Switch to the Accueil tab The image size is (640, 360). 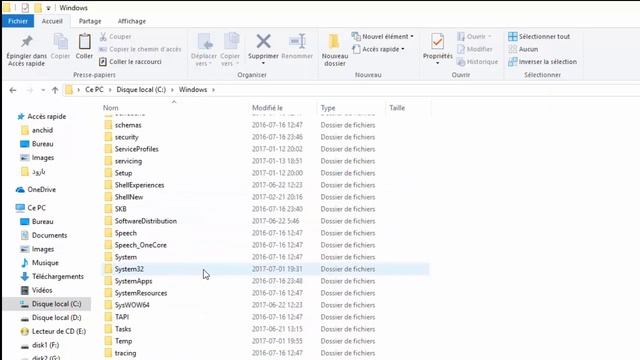coord(52,21)
